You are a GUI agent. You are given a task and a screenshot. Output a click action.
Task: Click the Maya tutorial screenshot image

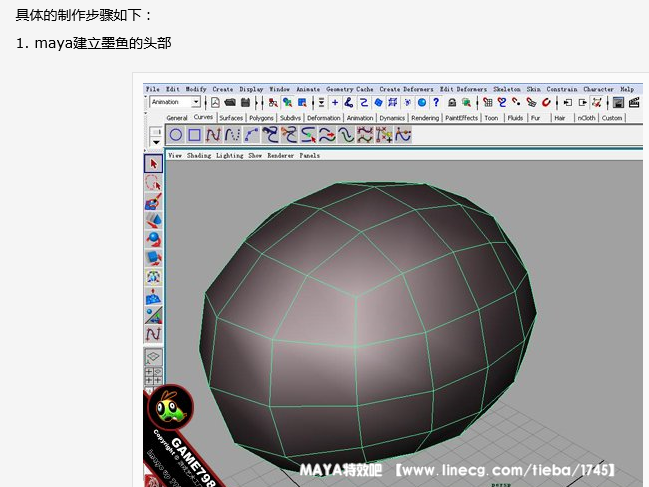click(393, 285)
